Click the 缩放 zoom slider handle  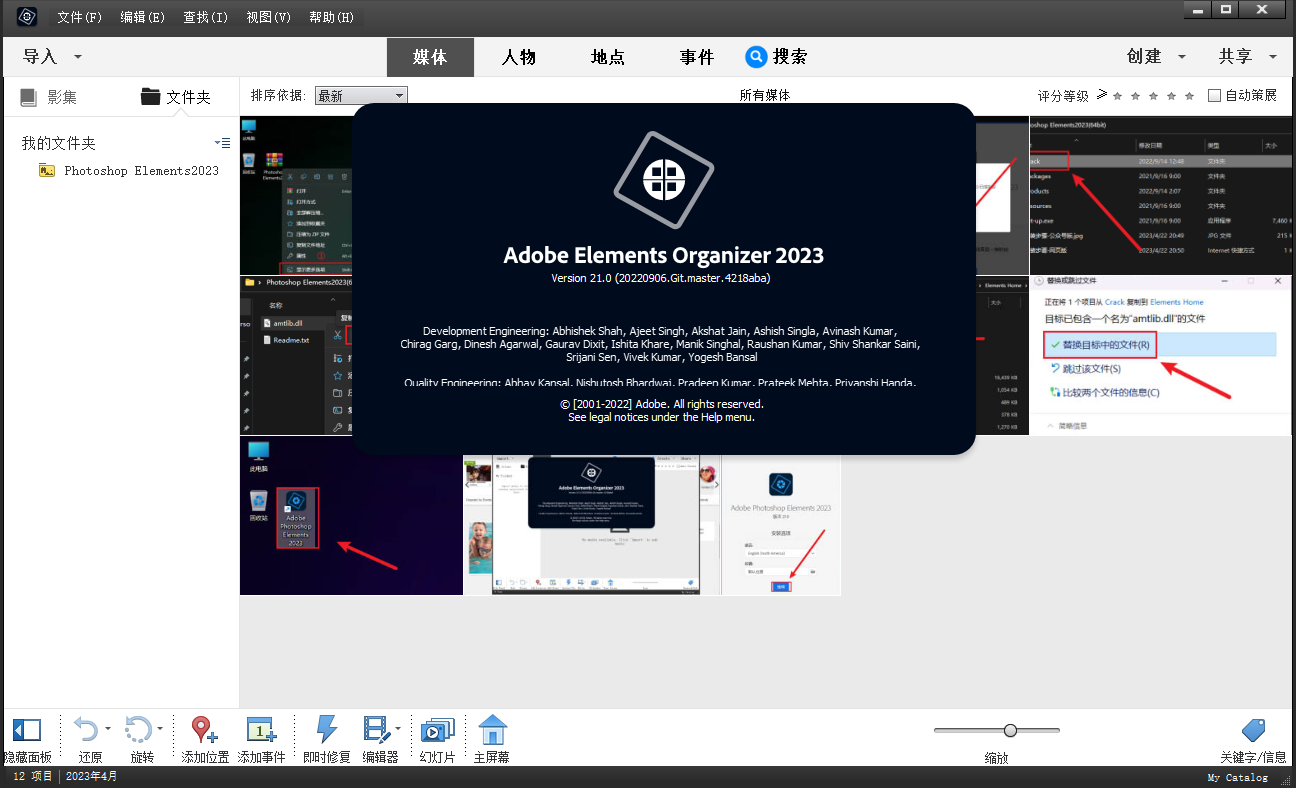[1010, 730]
